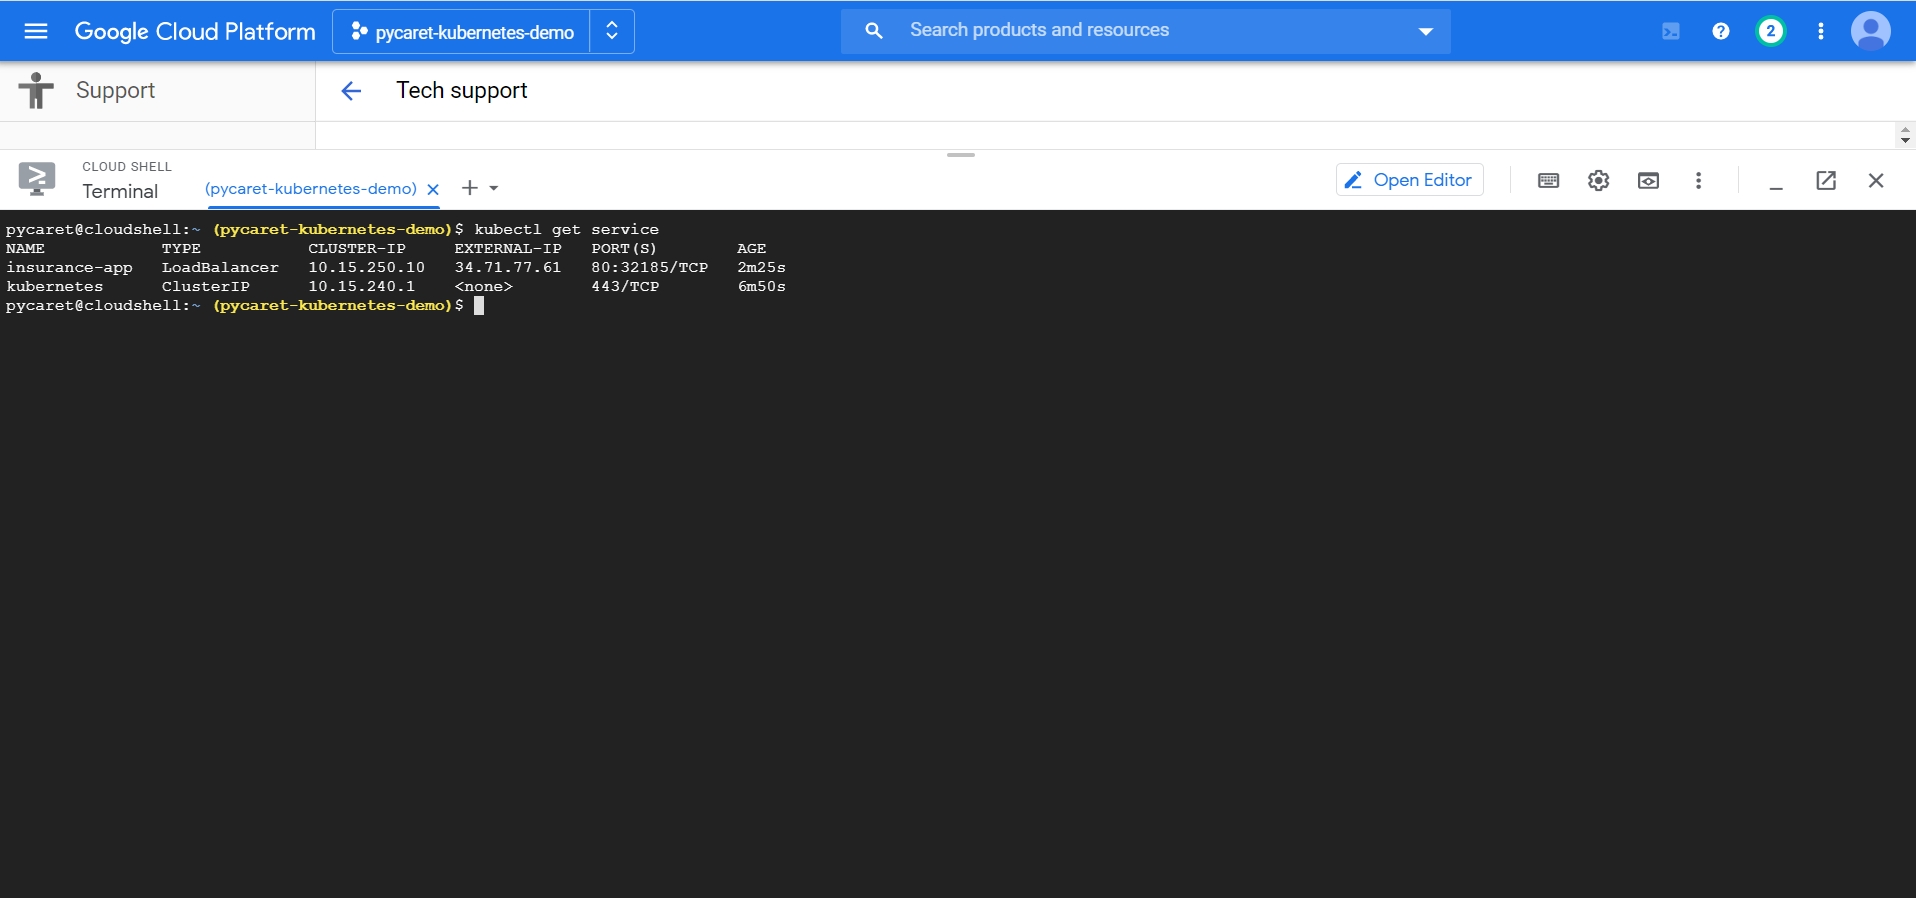Click the Cloud Shell resize drag handle
The image size is (1916, 898).
(960, 155)
